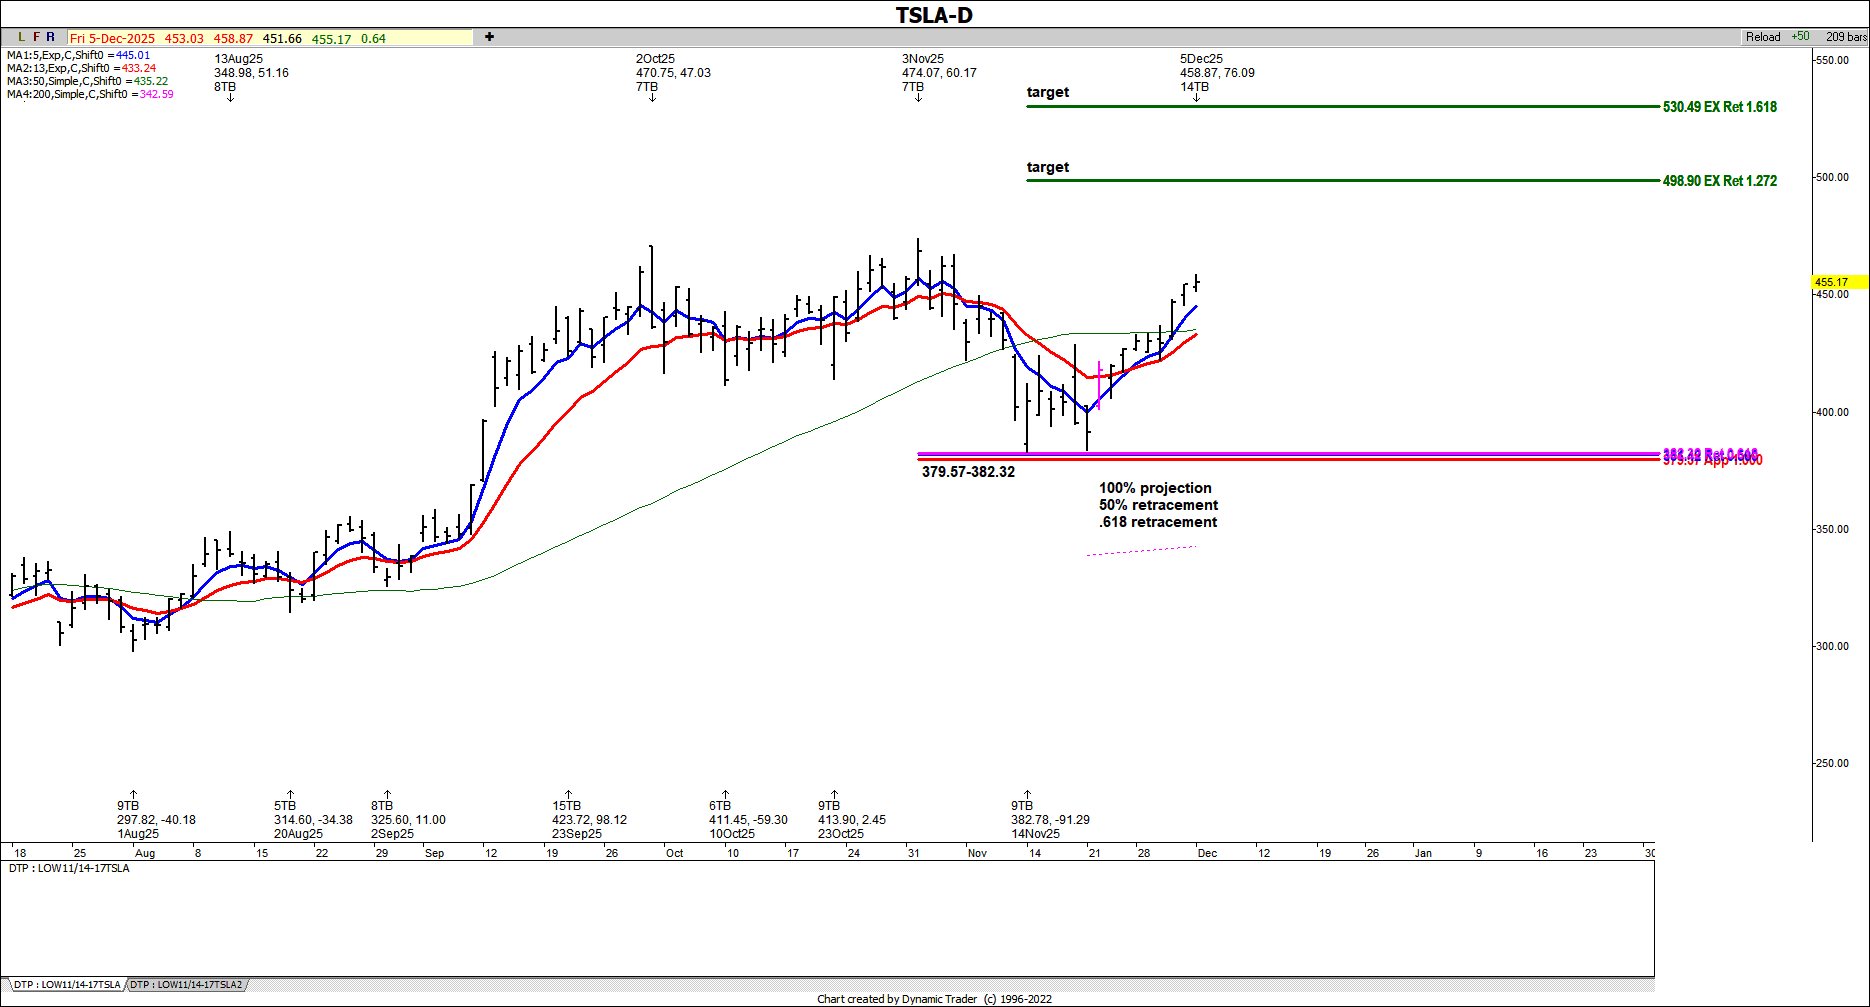Click the plus crosshair icon beside data bar
The width and height of the screenshot is (1870, 1007).
tap(489, 37)
